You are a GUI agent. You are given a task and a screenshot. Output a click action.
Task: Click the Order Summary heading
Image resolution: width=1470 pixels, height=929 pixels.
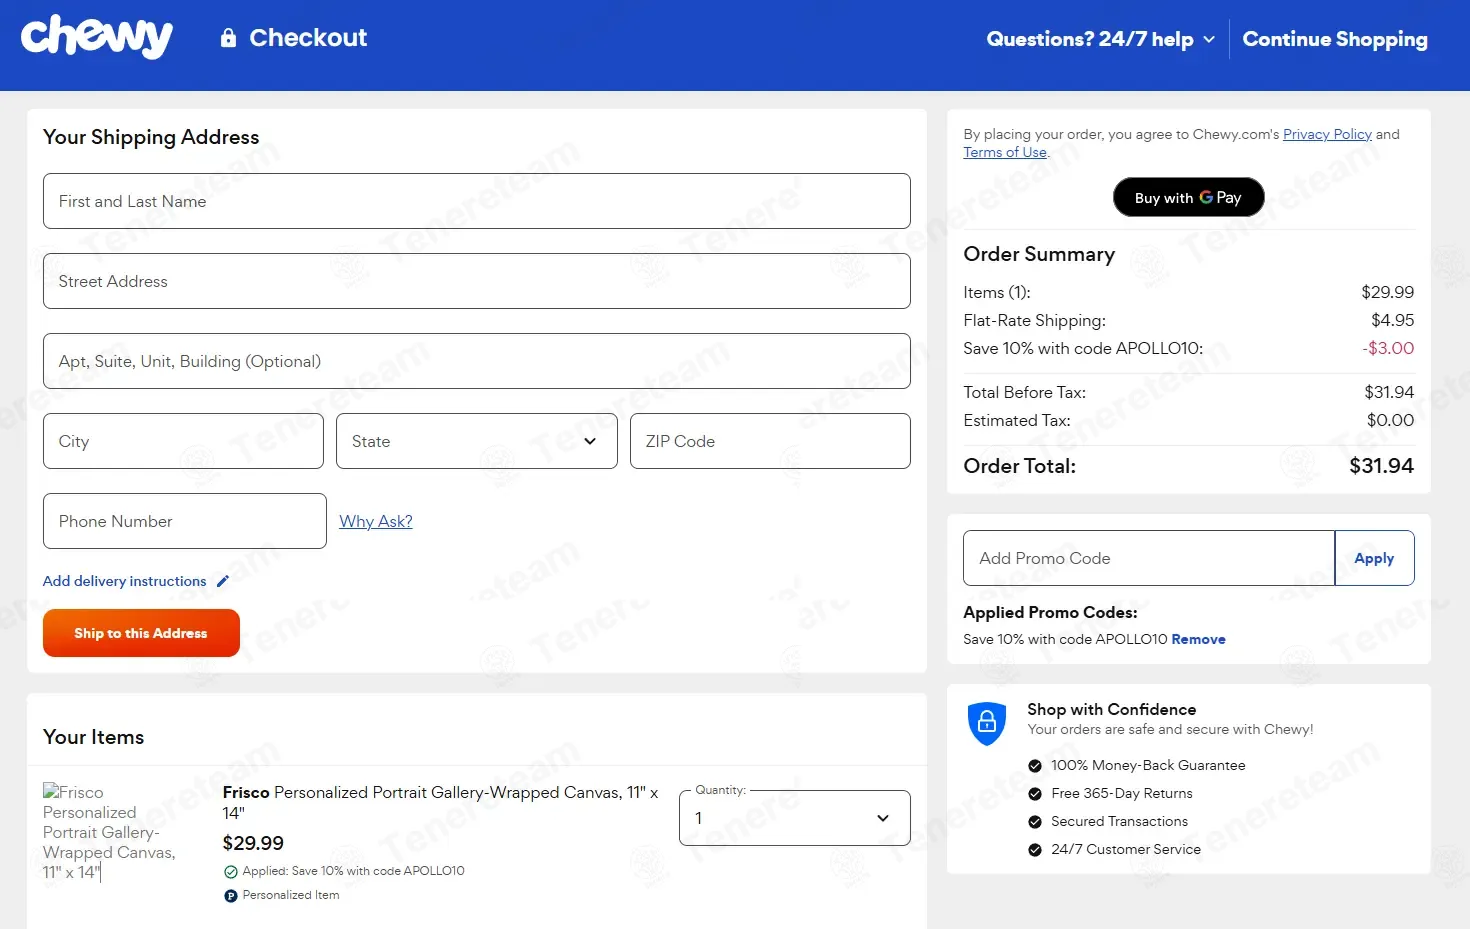coord(1039,254)
